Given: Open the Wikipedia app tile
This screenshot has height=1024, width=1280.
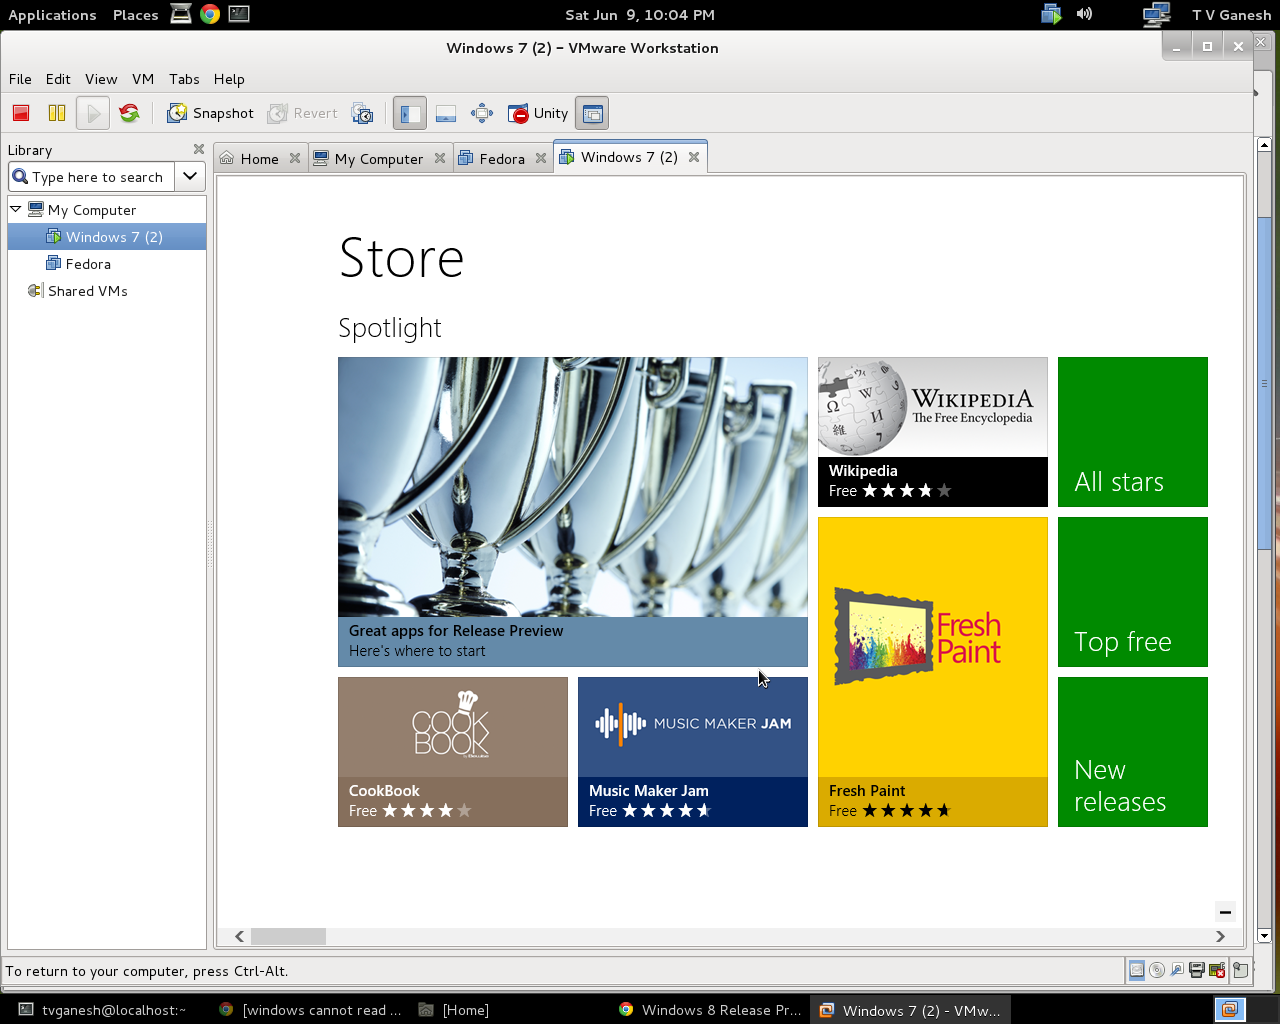Looking at the screenshot, I should (x=932, y=432).
